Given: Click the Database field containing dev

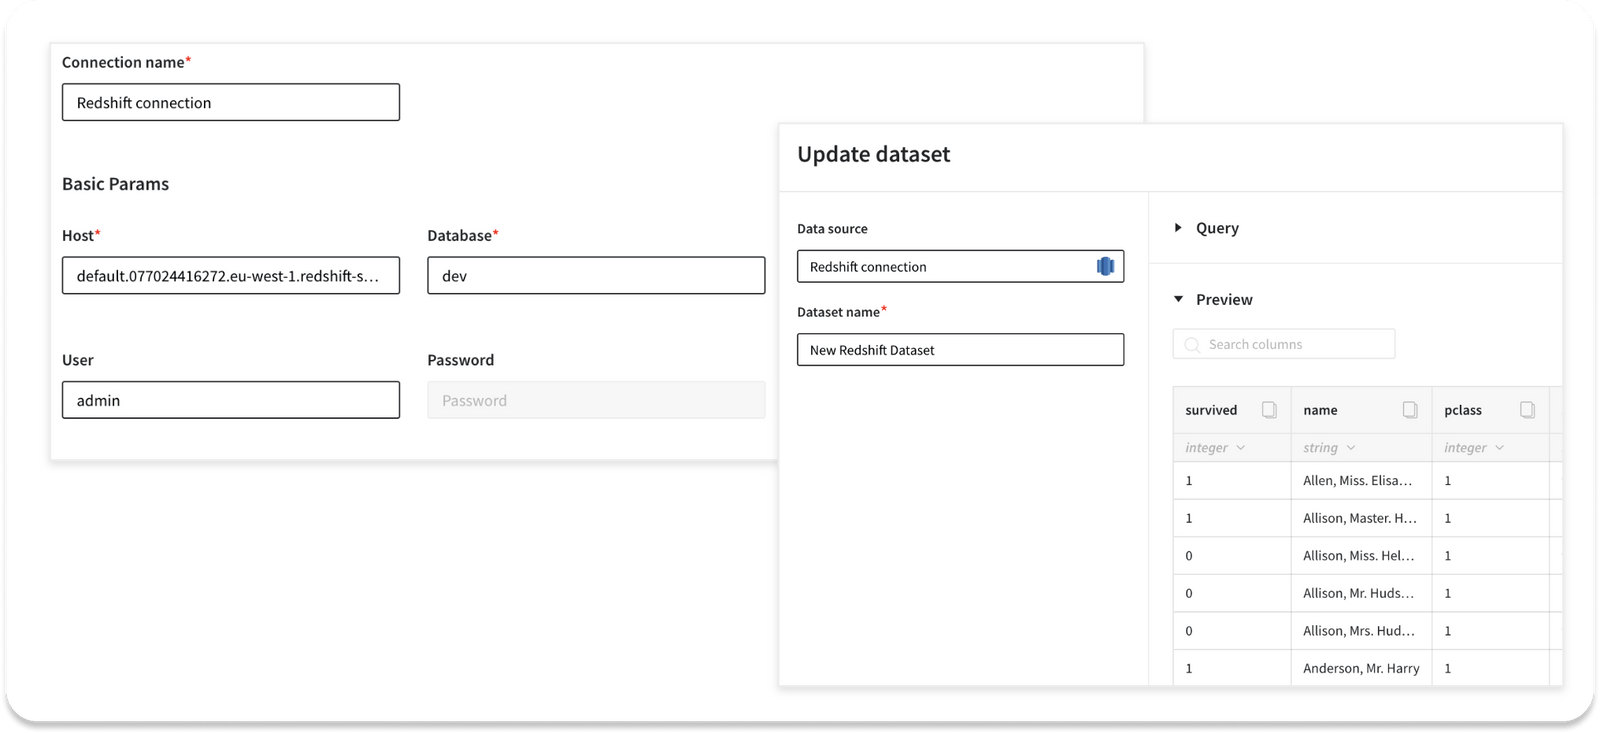Looking at the screenshot, I should [x=596, y=275].
